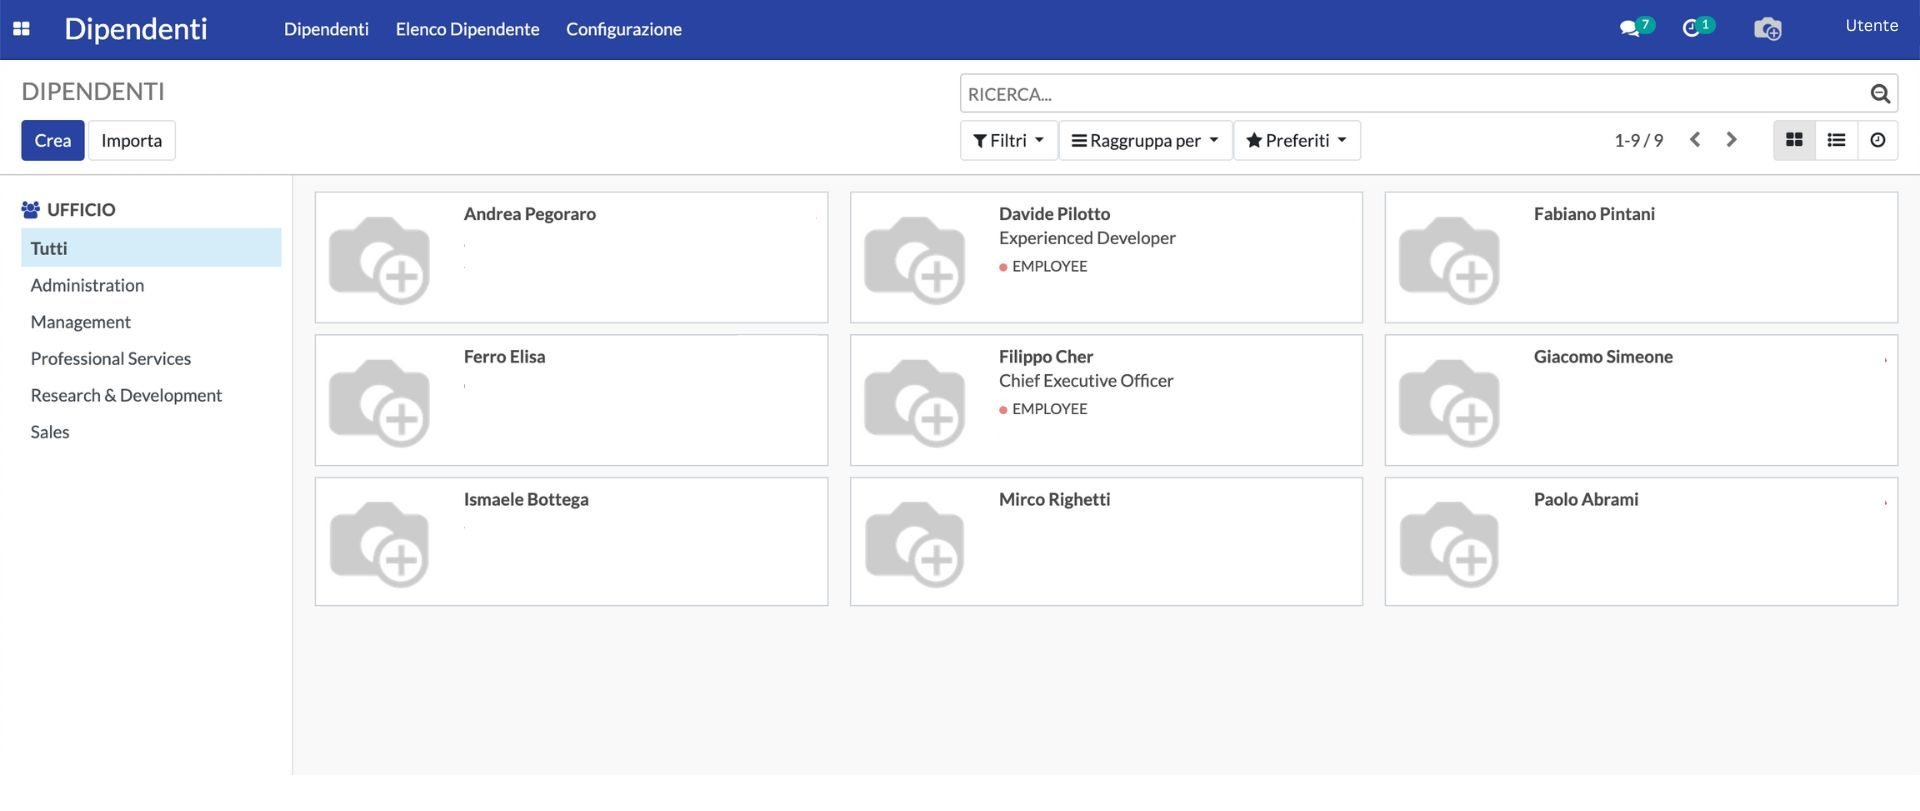Select Tutti in Ufficio filter
Screen dimensions: 1920x811
(x=151, y=248)
